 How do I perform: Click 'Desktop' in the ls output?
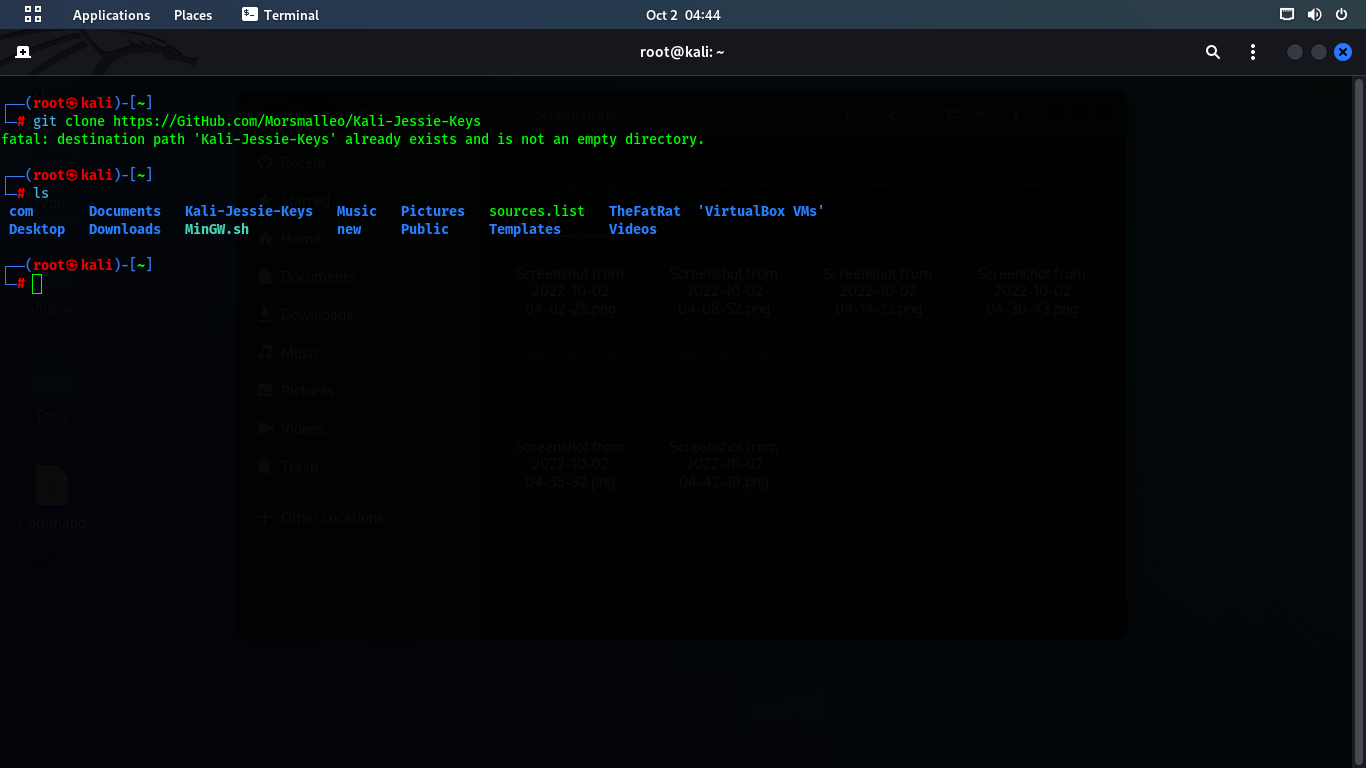(x=37, y=229)
